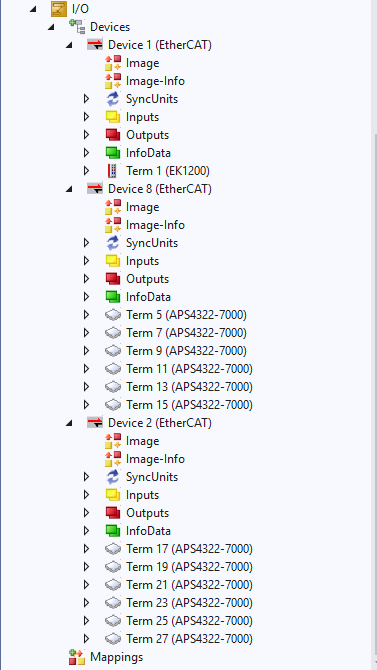Viewport: 377px width, 670px height.
Task: Click the SyncUnits icon under Device 2
Action: click(113, 476)
